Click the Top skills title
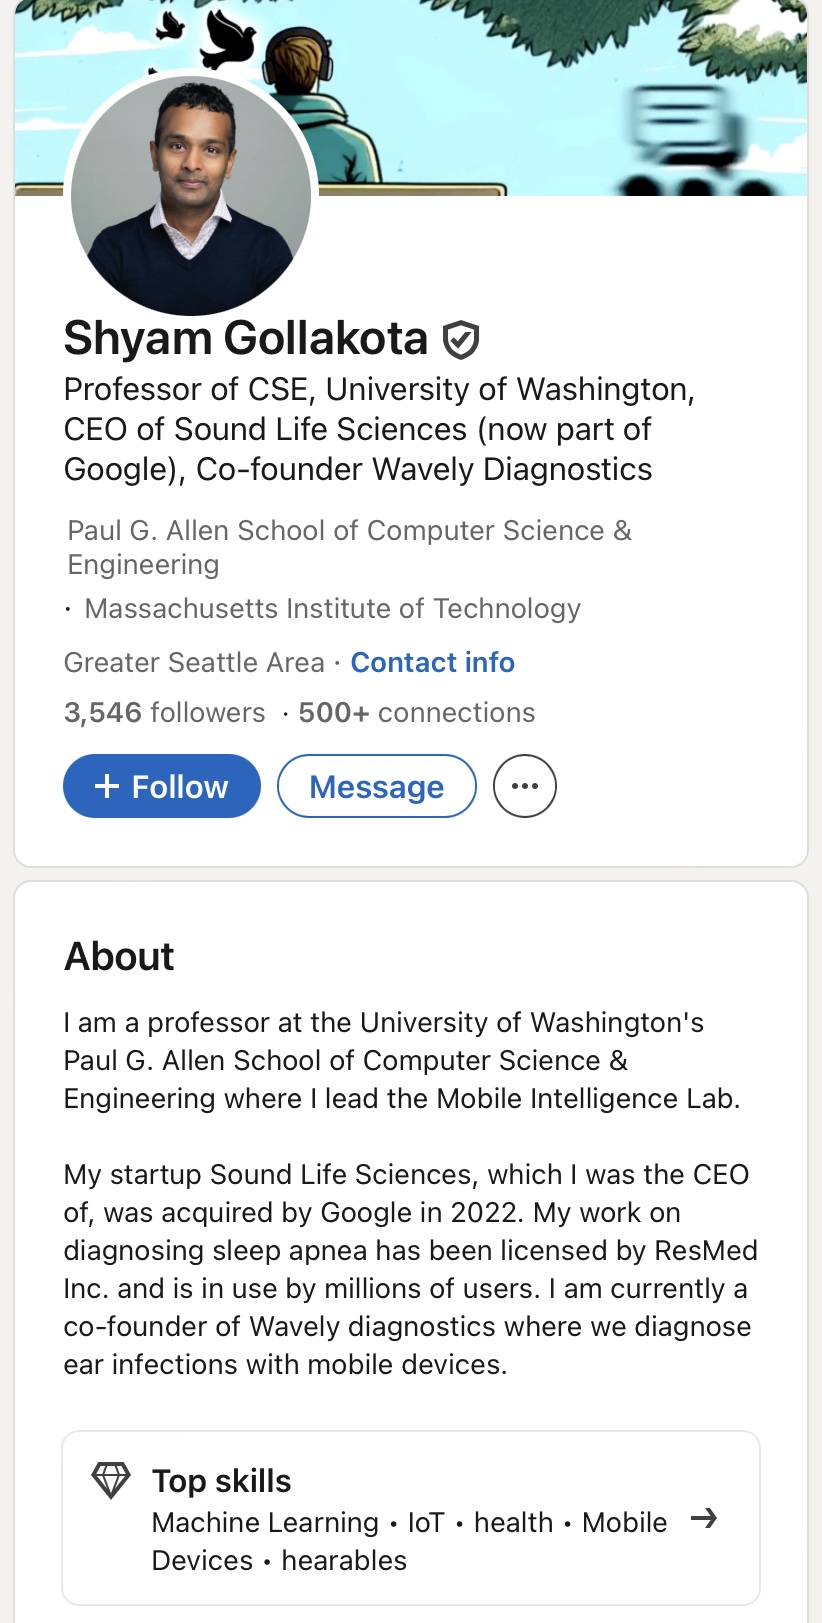Viewport: 822px width, 1623px height. pos(221,1481)
